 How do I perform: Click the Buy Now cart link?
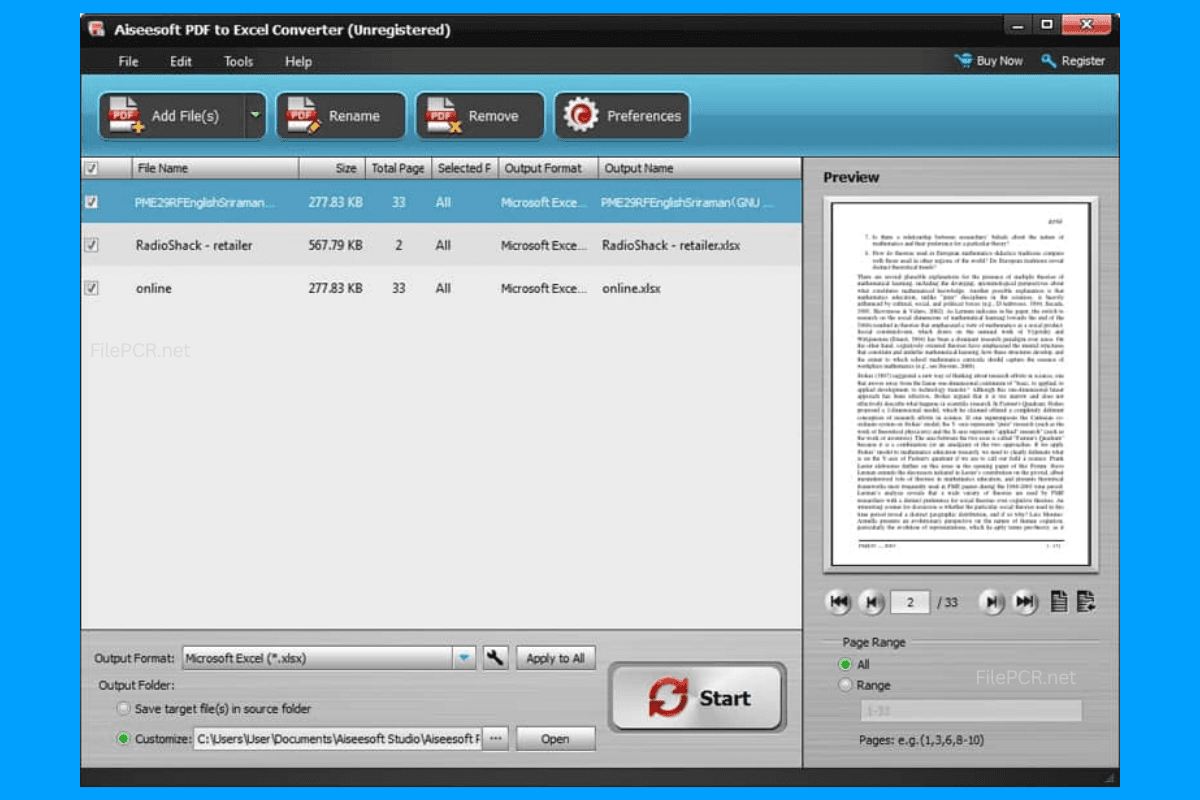(989, 61)
